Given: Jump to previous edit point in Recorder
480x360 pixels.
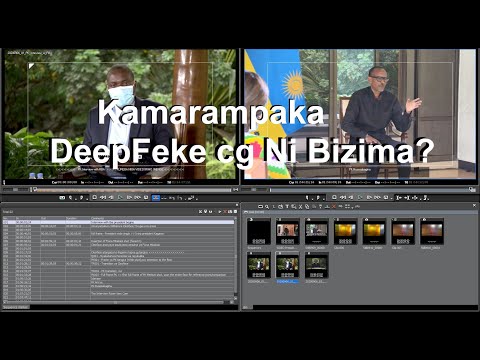Looking at the screenshot, I should [x=399, y=198].
